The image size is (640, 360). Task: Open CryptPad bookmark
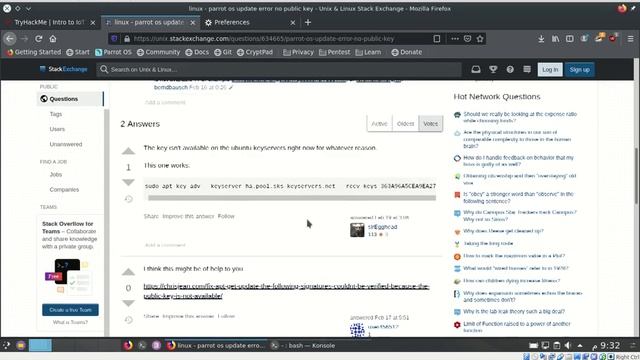point(255,52)
